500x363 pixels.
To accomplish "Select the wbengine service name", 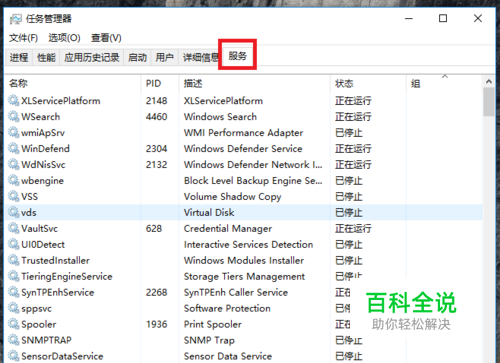I will coord(42,181).
